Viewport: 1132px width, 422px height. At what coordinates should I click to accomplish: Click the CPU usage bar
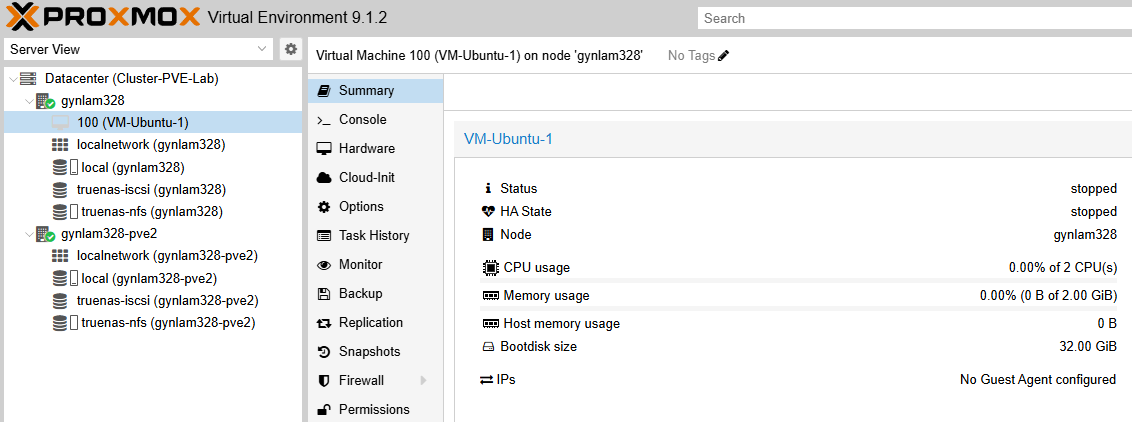799,280
